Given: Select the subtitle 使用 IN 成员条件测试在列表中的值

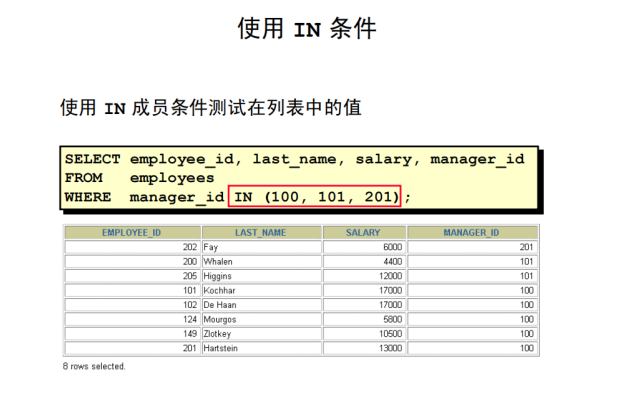Looking at the screenshot, I should [211, 107].
